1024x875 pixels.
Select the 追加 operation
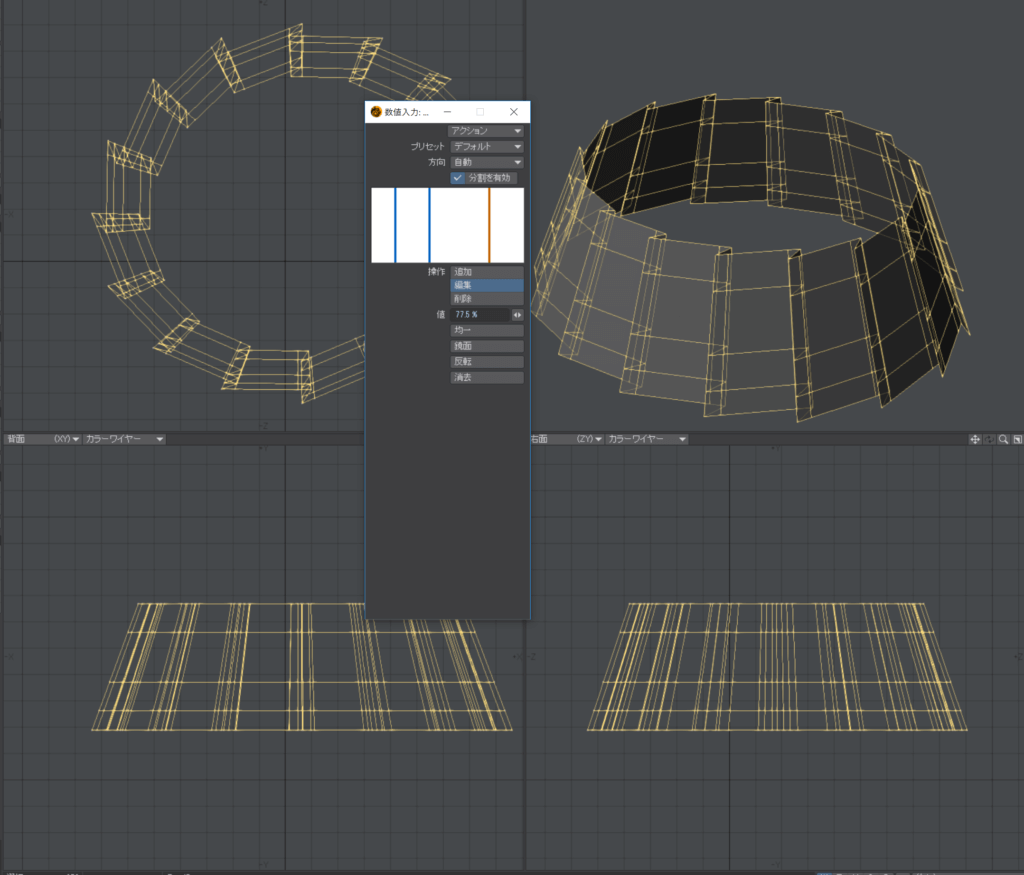pos(487,272)
